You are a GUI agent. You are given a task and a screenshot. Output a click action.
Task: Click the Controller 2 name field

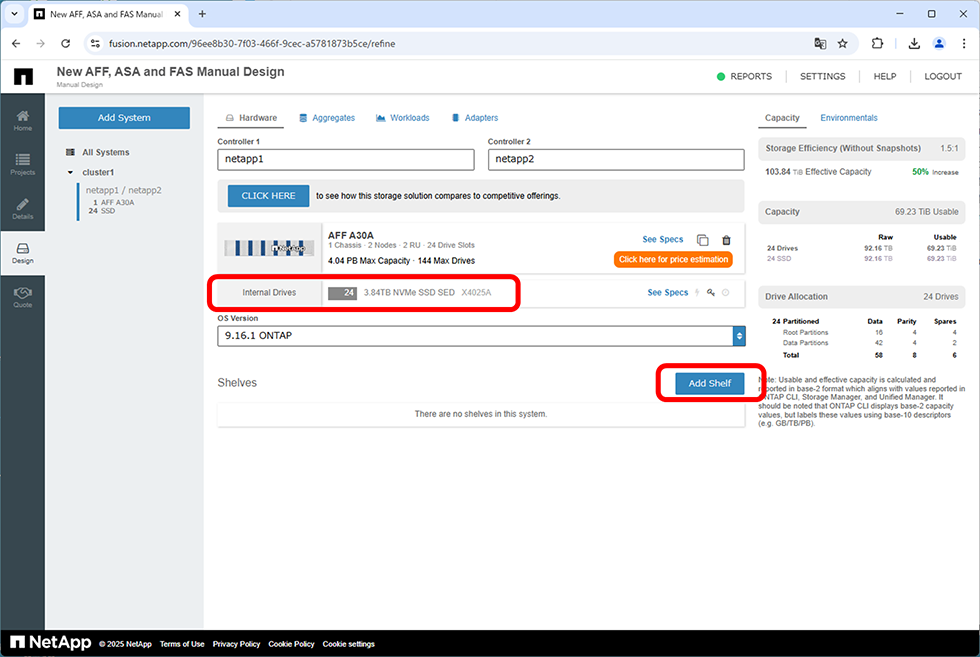point(616,159)
